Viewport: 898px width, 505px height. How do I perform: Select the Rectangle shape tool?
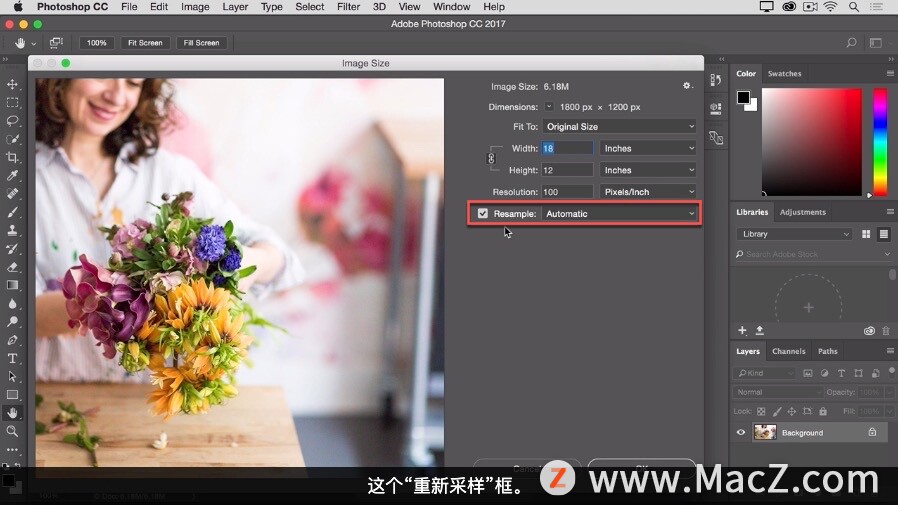pyautogui.click(x=12, y=394)
